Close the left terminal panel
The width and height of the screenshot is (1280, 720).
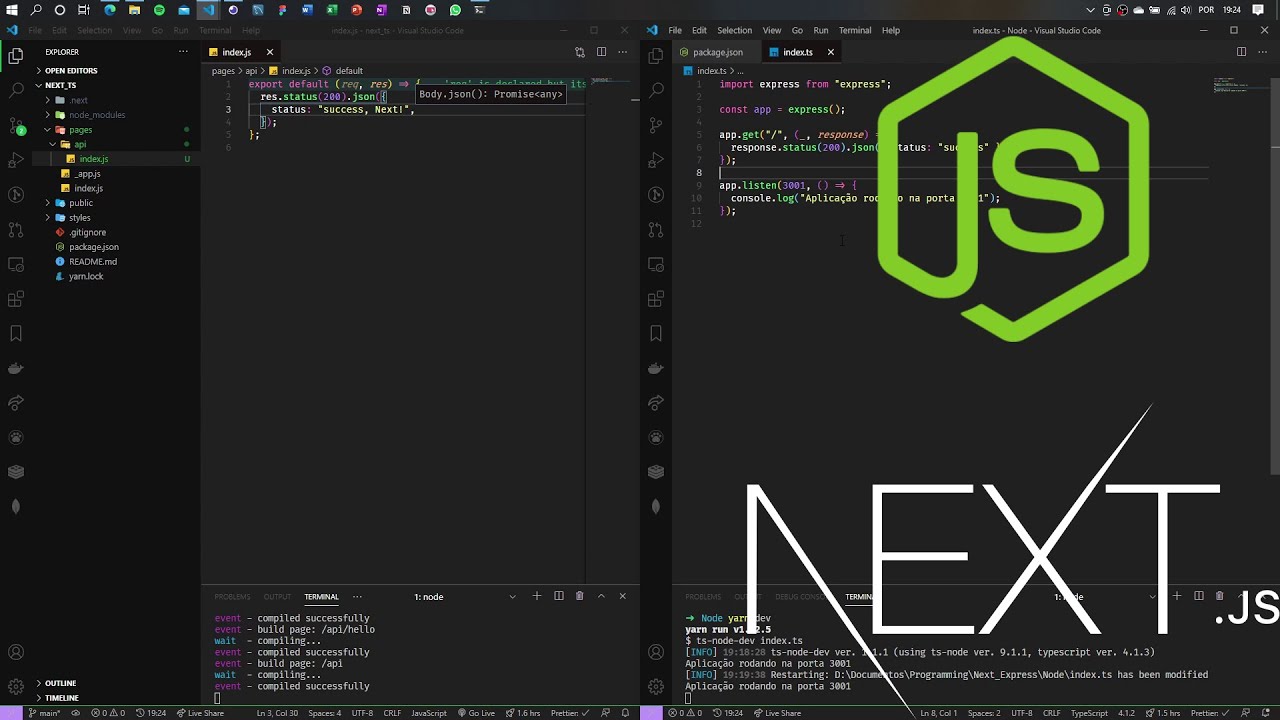click(x=622, y=596)
